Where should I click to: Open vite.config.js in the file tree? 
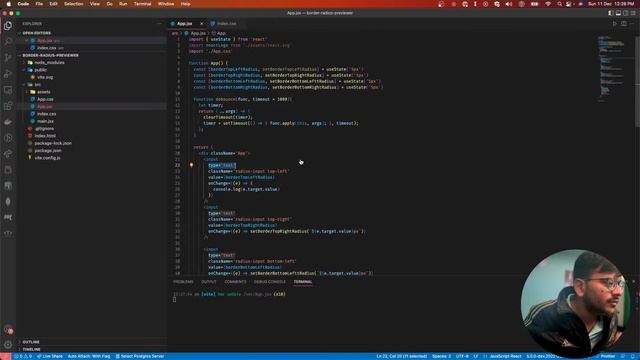[x=47, y=158]
